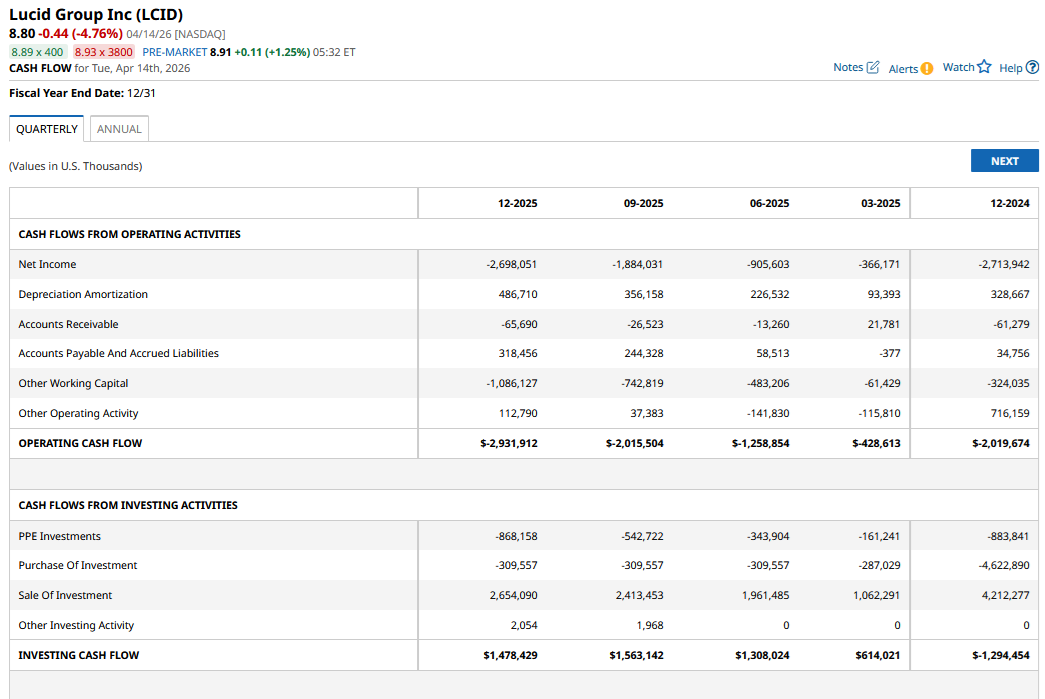Click the orange Alerts exclamation icon
Image resolution: width=1045 pixels, height=699 pixels.
pos(926,69)
